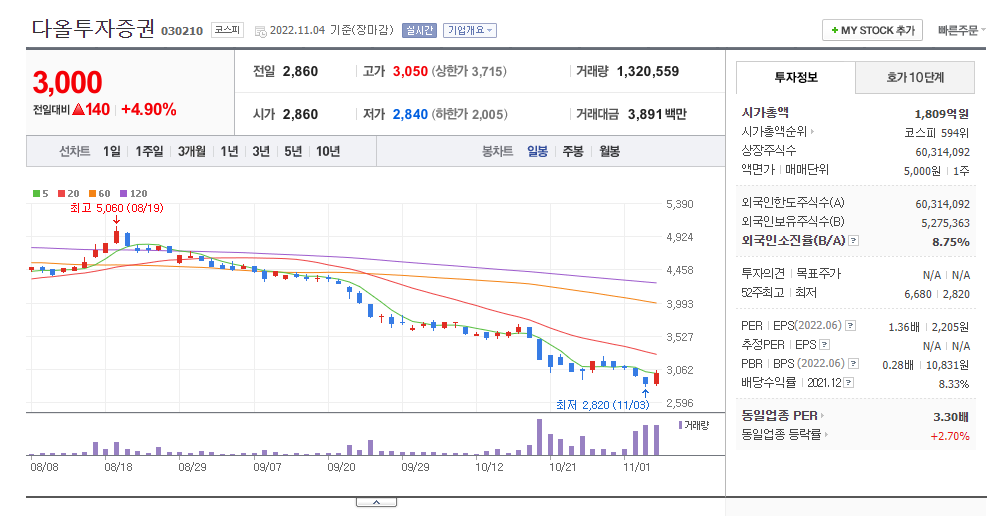Click the 상장주식수 value 60,314,092

point(943,152)
